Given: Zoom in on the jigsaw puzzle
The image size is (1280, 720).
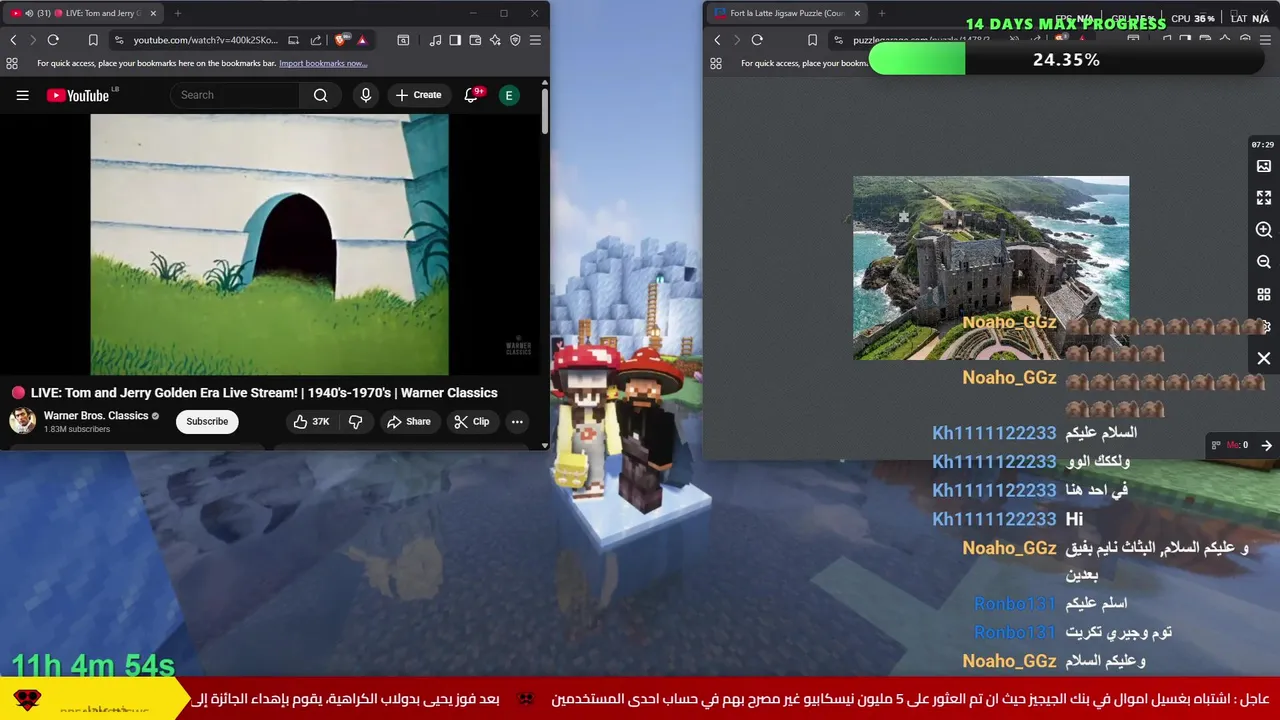Looking at the screenshot, I should click(1264, 230).
